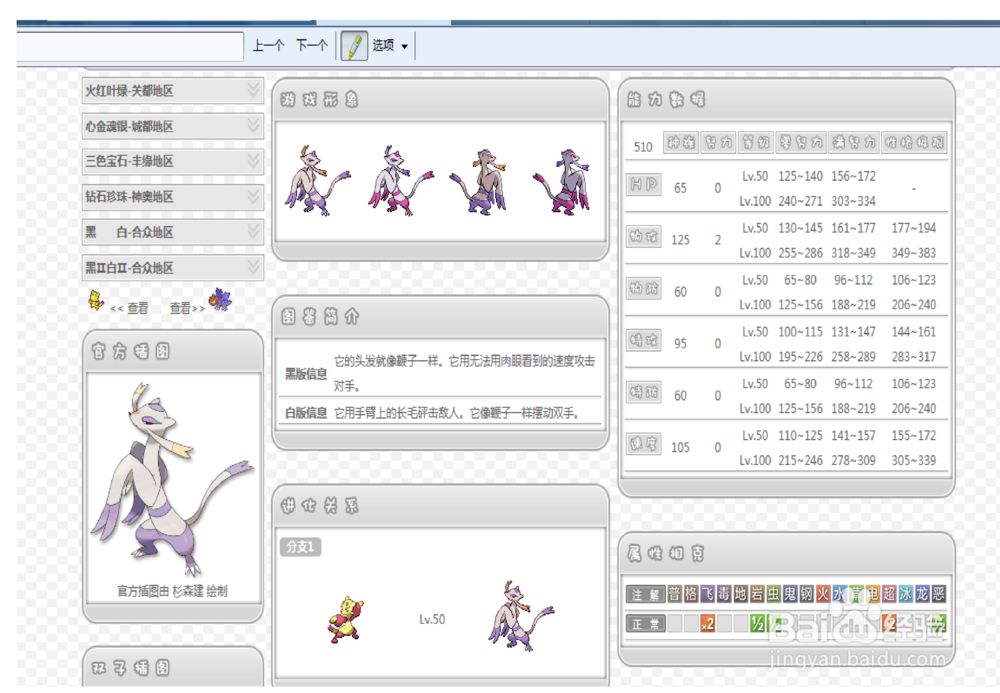Click the 速度 stat label

tap(643, 444)
